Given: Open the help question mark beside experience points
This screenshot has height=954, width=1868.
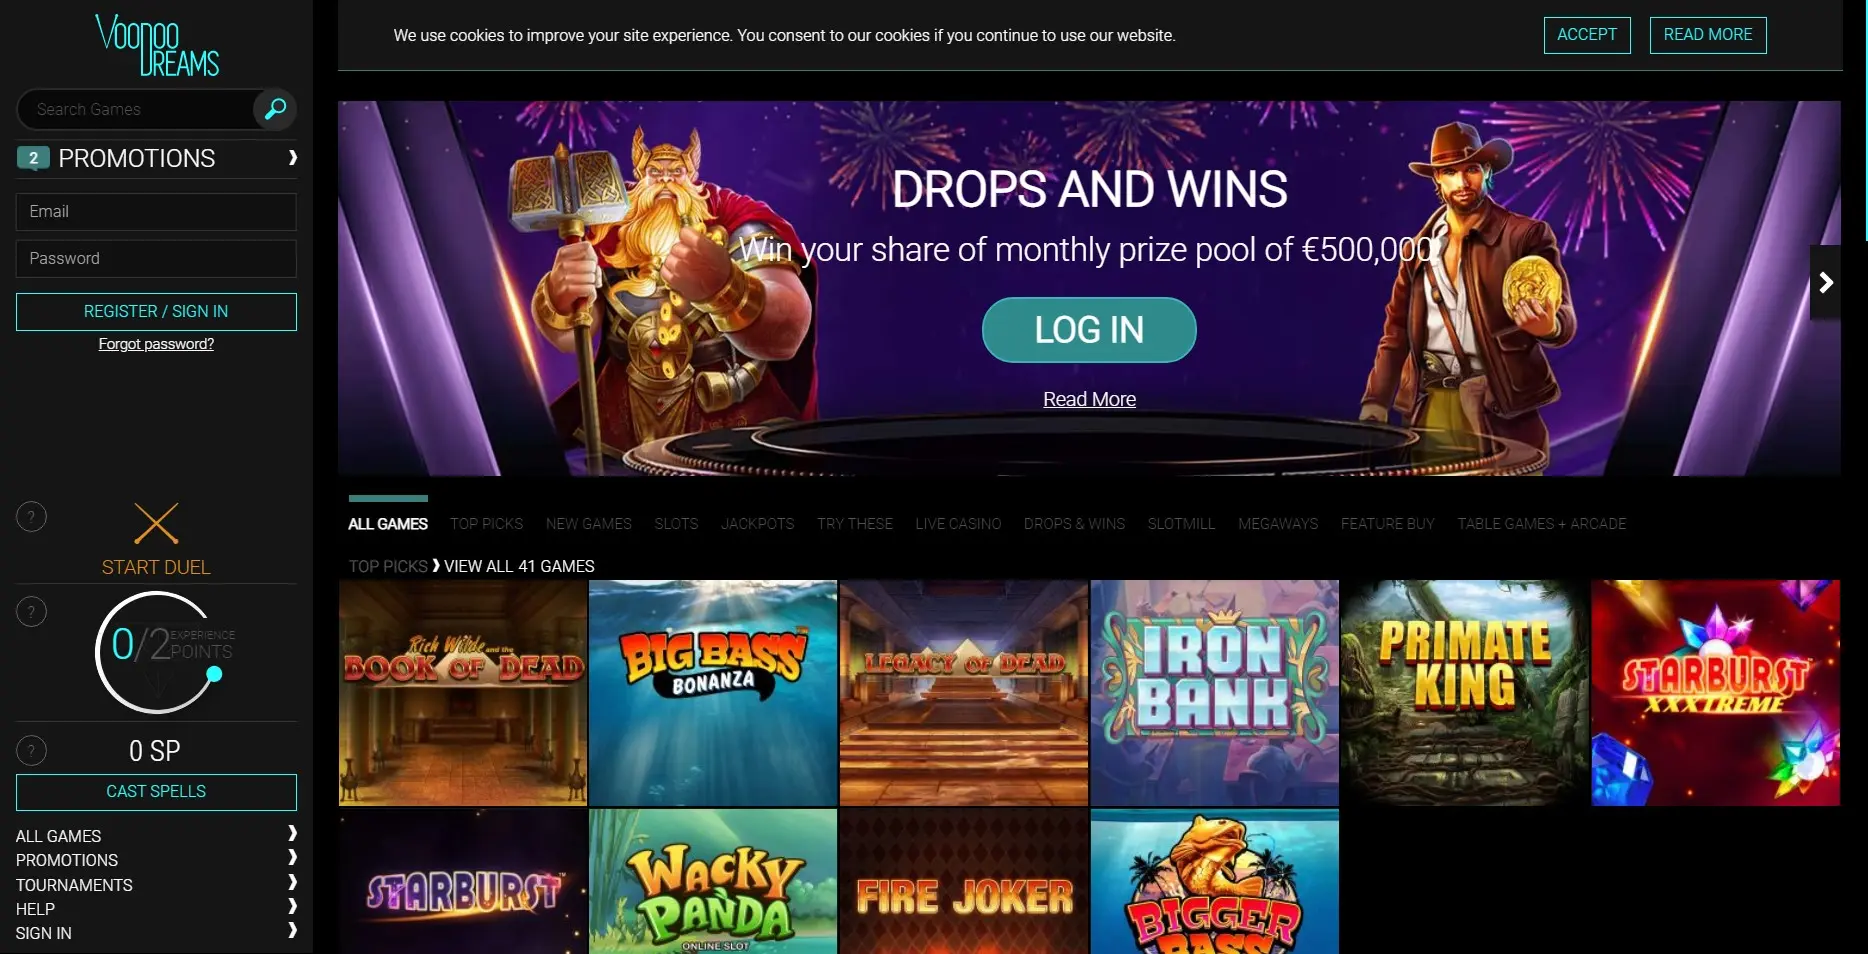Looking at the screenshot, I should [x=32, y=612].
